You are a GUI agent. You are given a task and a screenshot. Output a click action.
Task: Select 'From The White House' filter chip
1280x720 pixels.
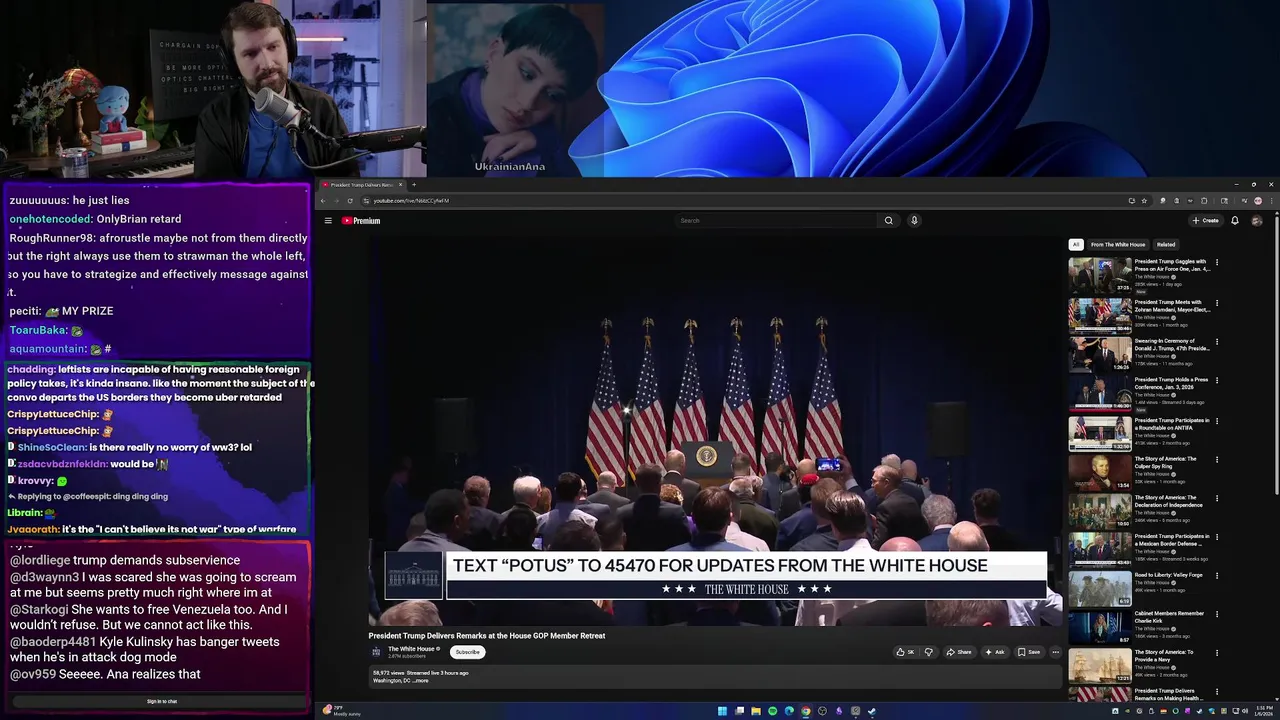(1118, 245)
